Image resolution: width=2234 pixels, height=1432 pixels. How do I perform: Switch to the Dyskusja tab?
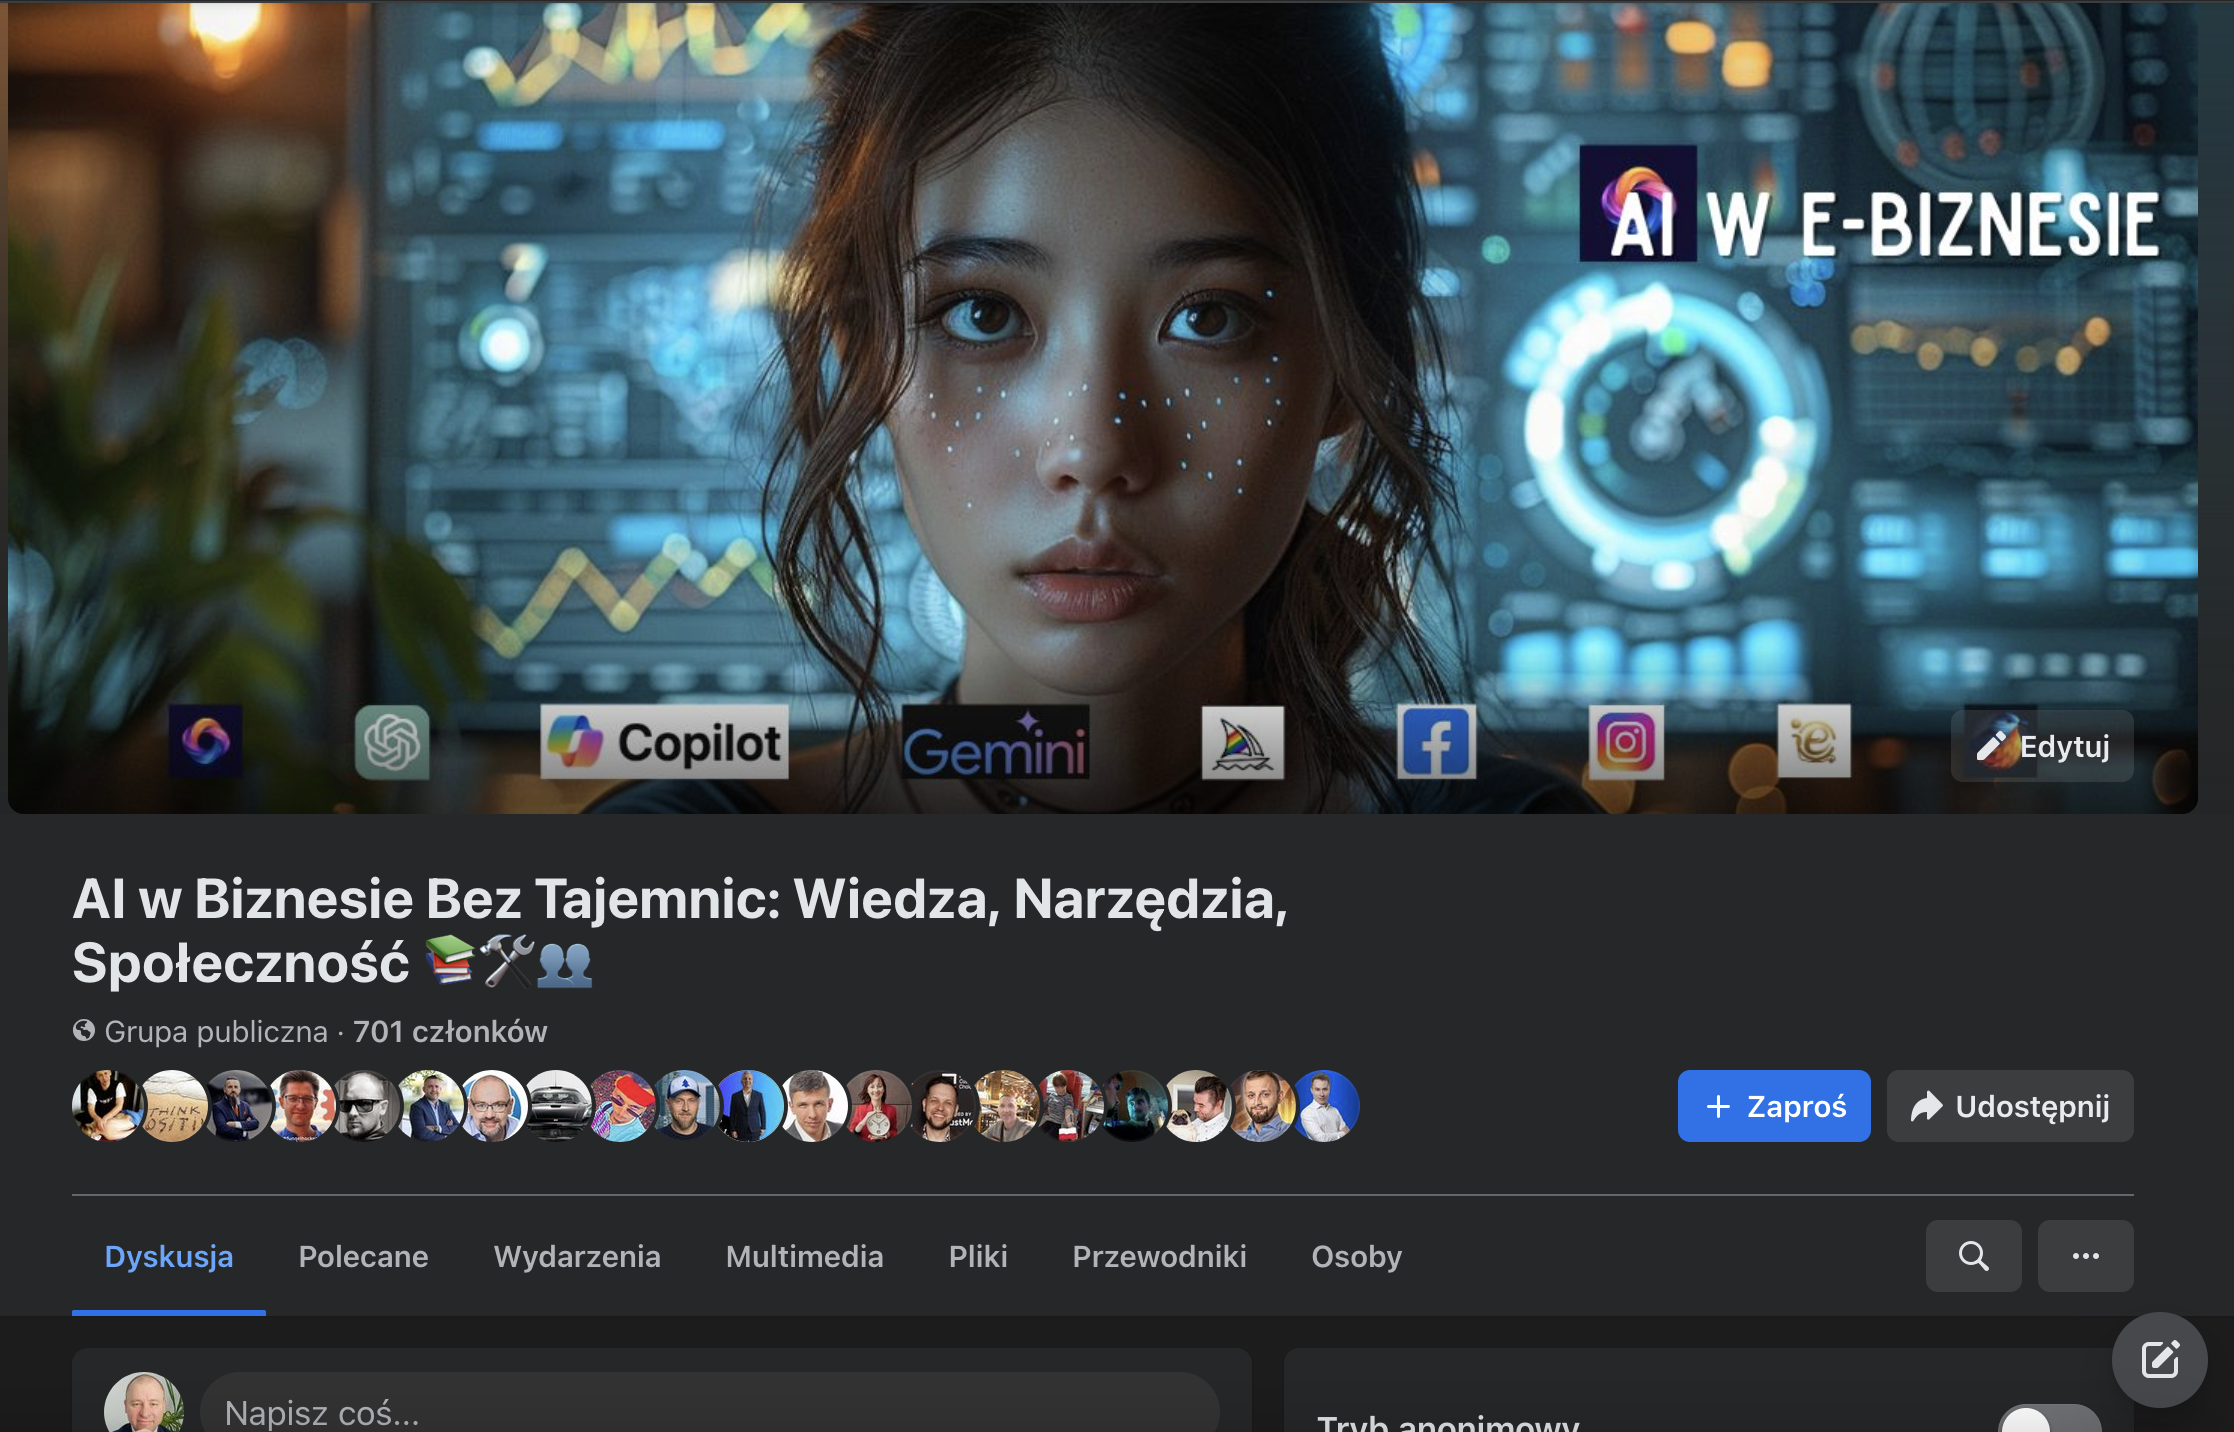pos(169,1256)
